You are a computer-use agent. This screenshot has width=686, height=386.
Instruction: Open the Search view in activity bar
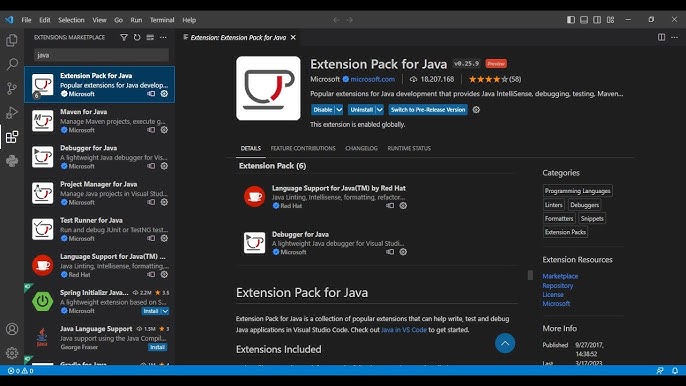pyautogui.click(x=12, y=64)
